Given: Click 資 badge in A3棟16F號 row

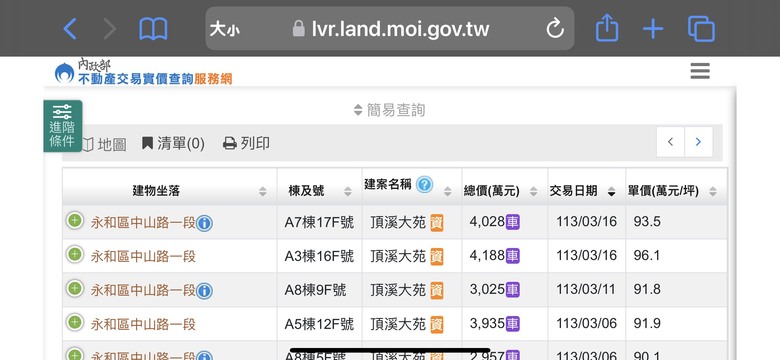Looking at the screenshot, I should 437,257.
